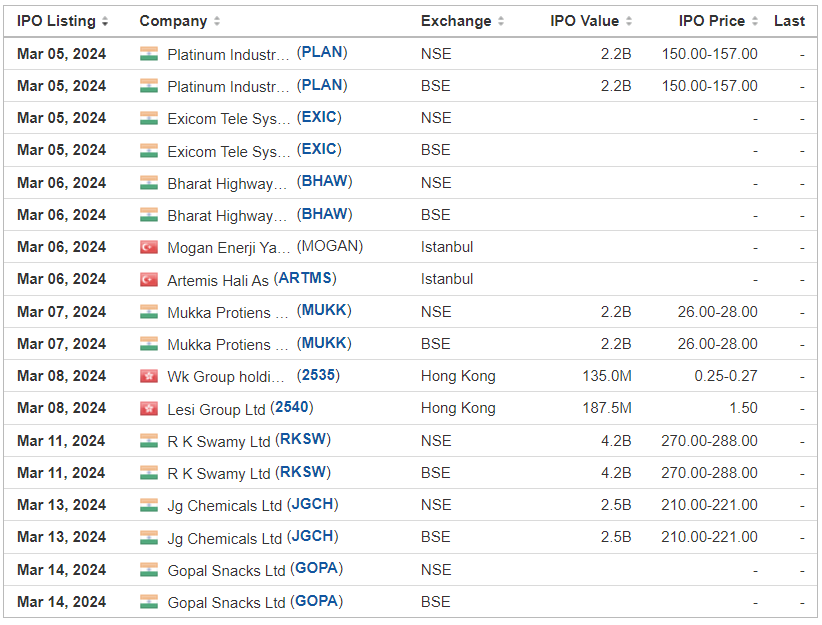Click IPO value 187.5M cell
Screen dimensions: 822x625
point(607,408)
